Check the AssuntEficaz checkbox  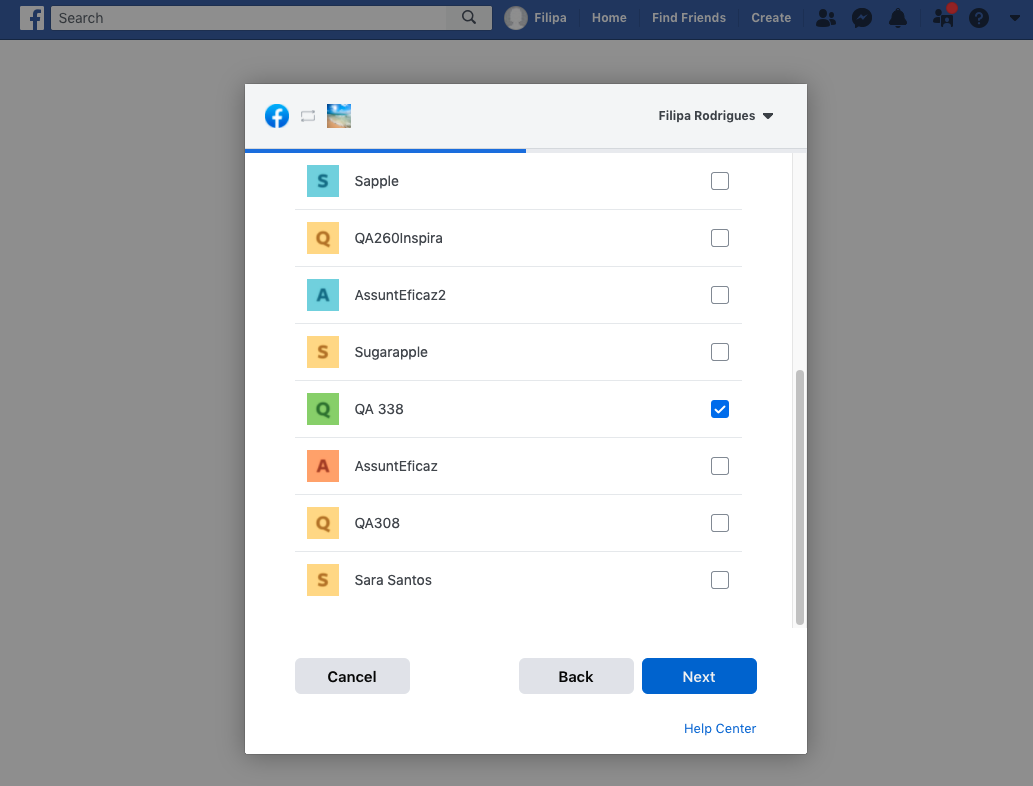pyautogui.click(x=720, y=466)
